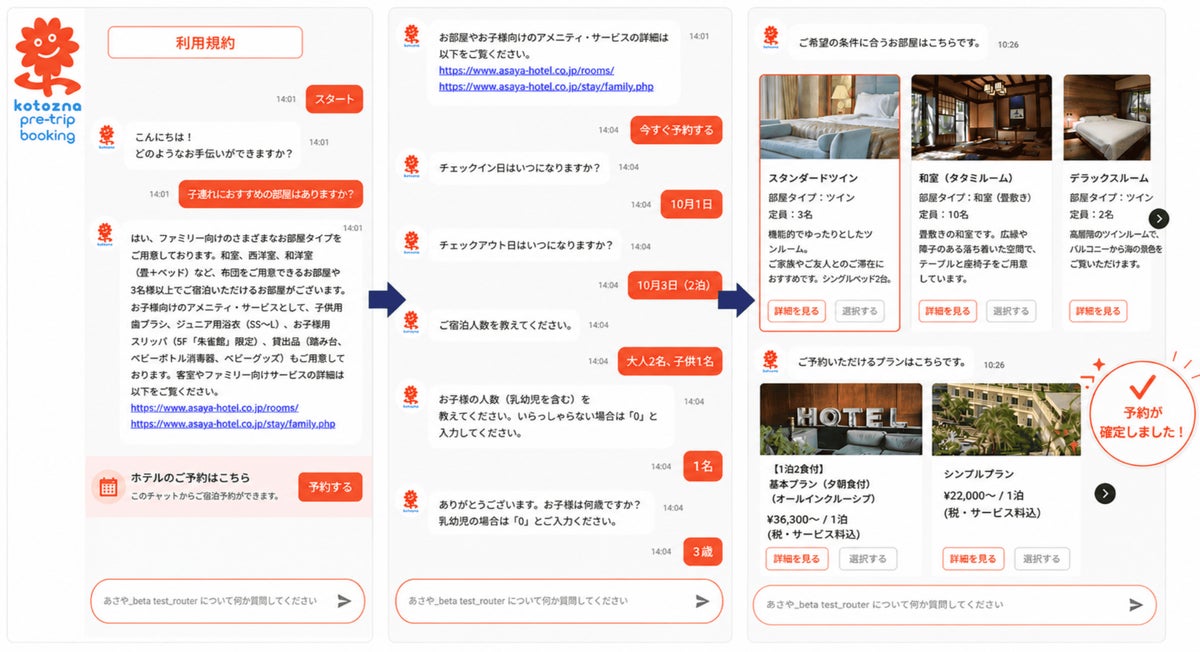Click 詳細を見る for 基本プラン

pos(797,559)
